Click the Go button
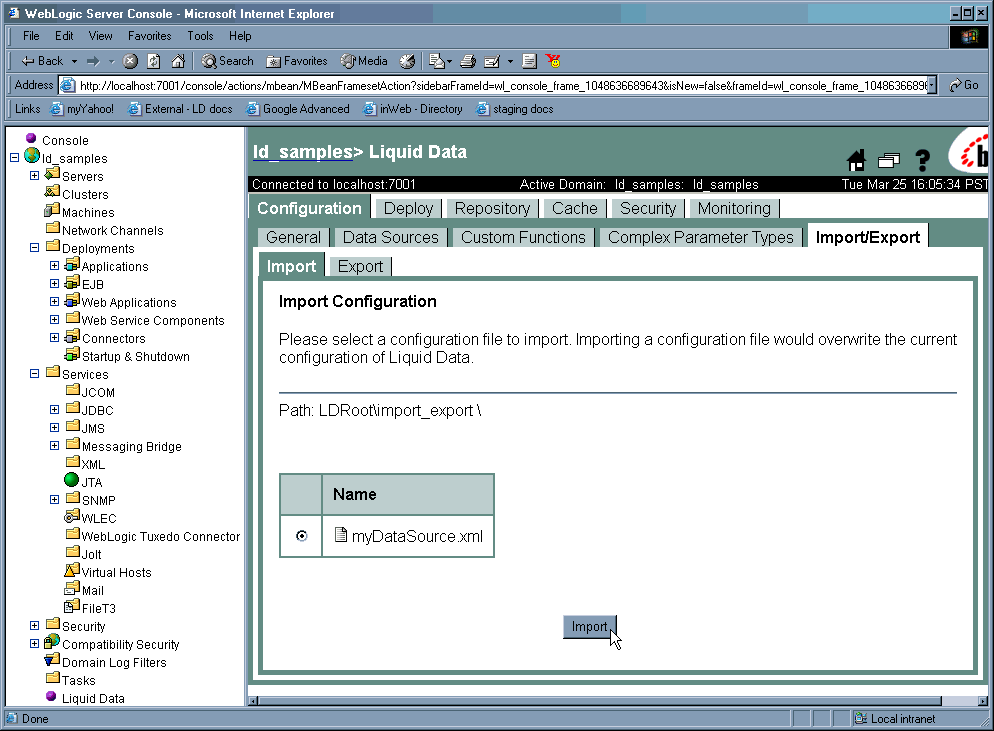994x731 pixels. click(964, 85)
